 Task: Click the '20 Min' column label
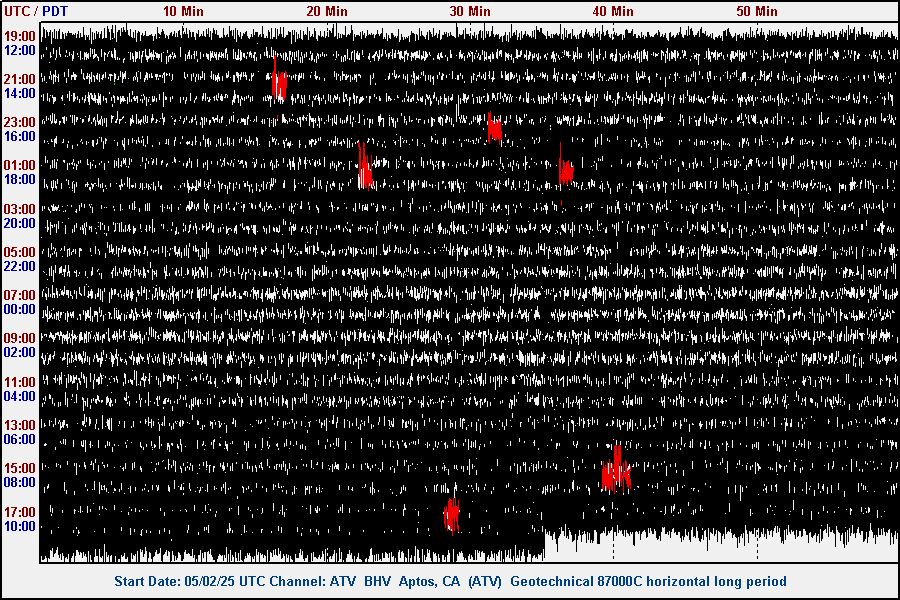(x=327, y=11)
